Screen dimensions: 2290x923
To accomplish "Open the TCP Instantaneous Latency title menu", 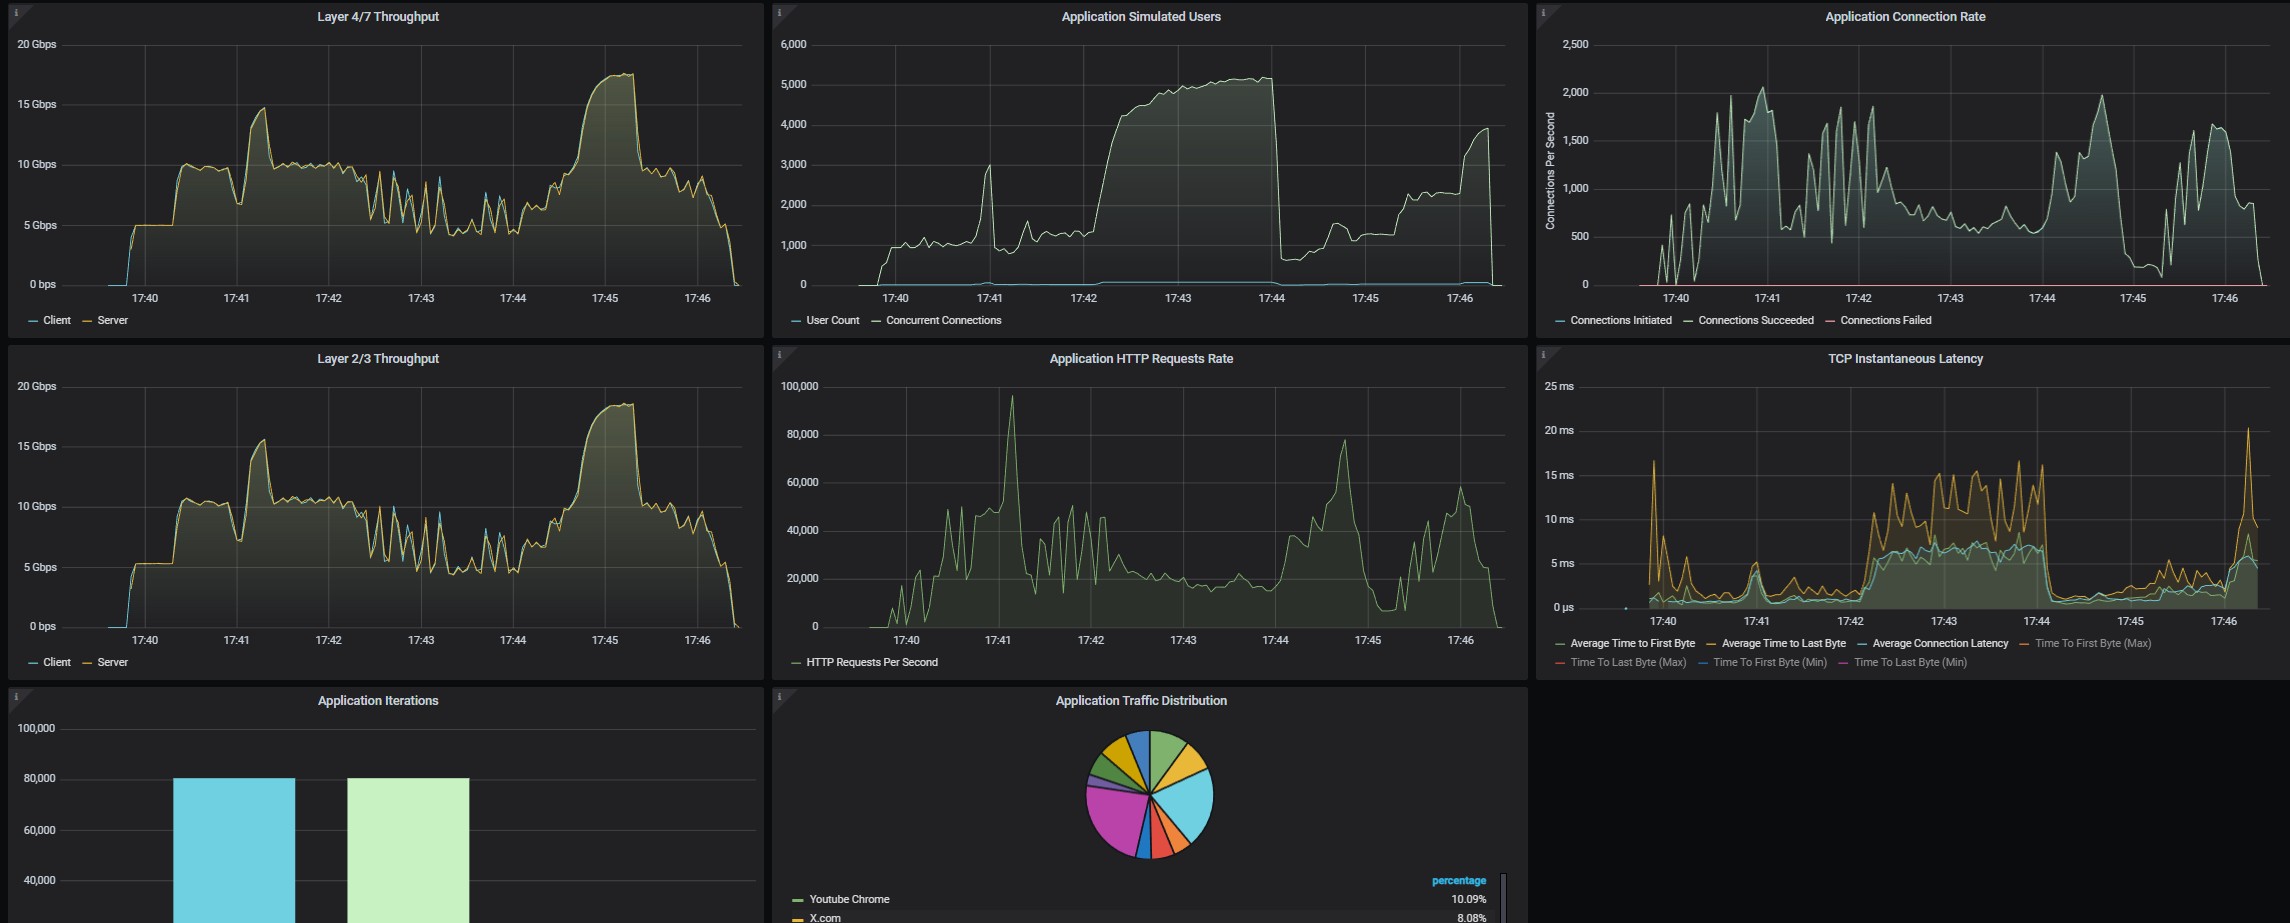I will [x=1905, y=359].
